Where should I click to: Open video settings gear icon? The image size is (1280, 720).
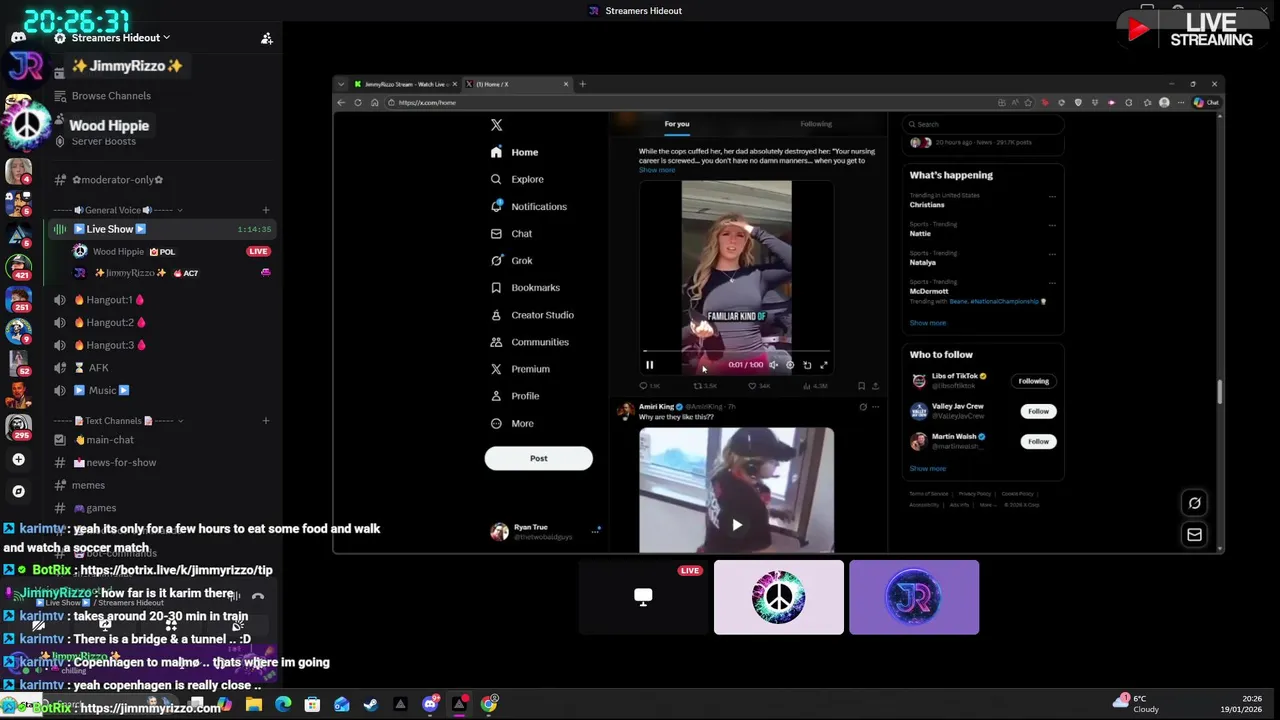pyautogui.click(x=790, y=365)
